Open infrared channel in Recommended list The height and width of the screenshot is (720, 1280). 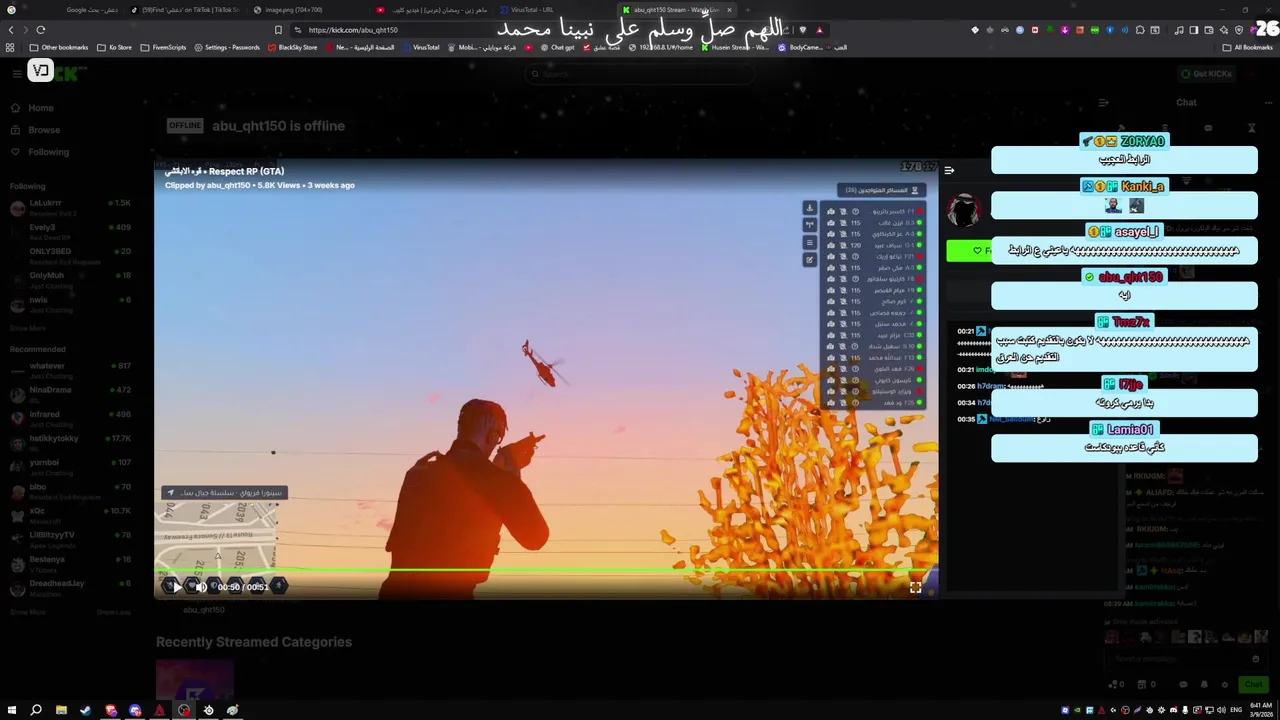(70, 418)
